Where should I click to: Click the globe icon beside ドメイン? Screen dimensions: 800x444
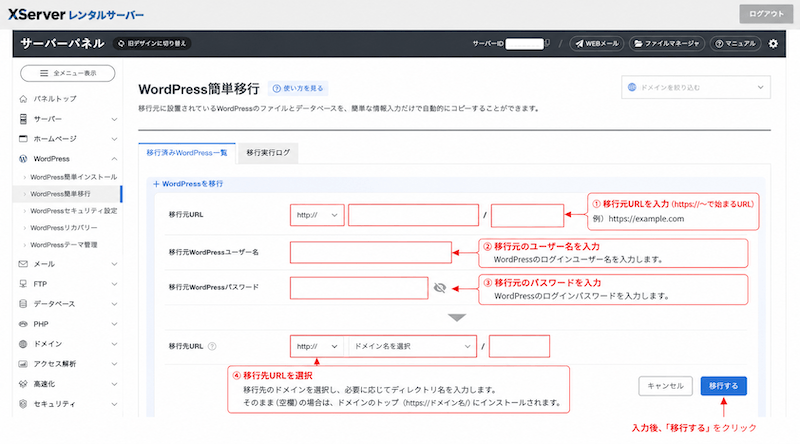pyautogui.click(x=23, y=344)
